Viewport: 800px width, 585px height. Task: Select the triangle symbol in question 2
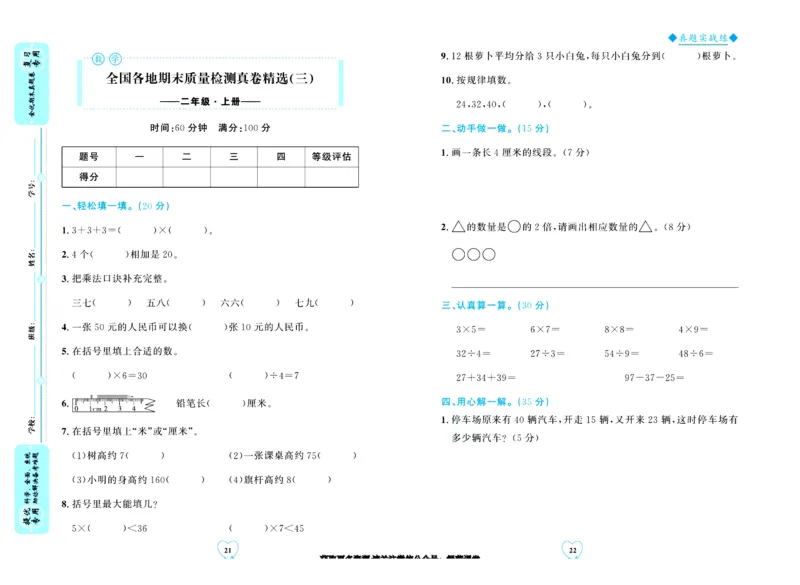coord(459,226)
